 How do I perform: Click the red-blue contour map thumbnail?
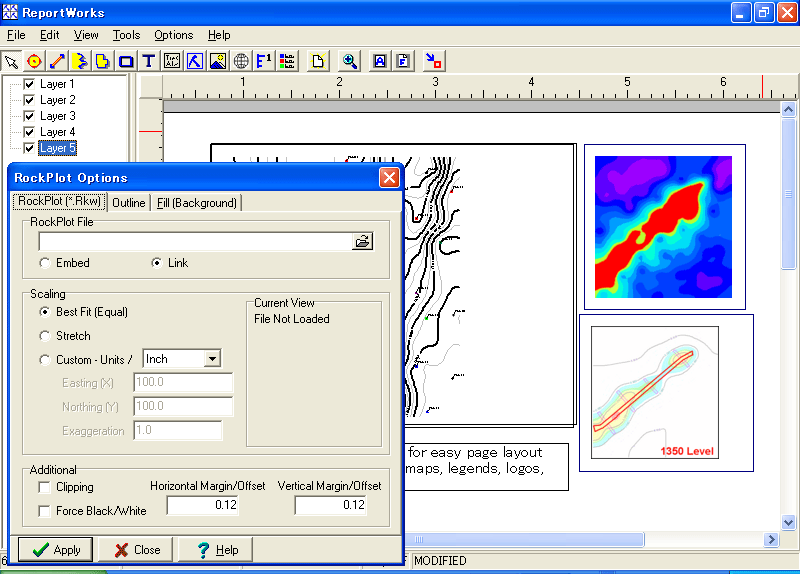[x=664, y=227]
